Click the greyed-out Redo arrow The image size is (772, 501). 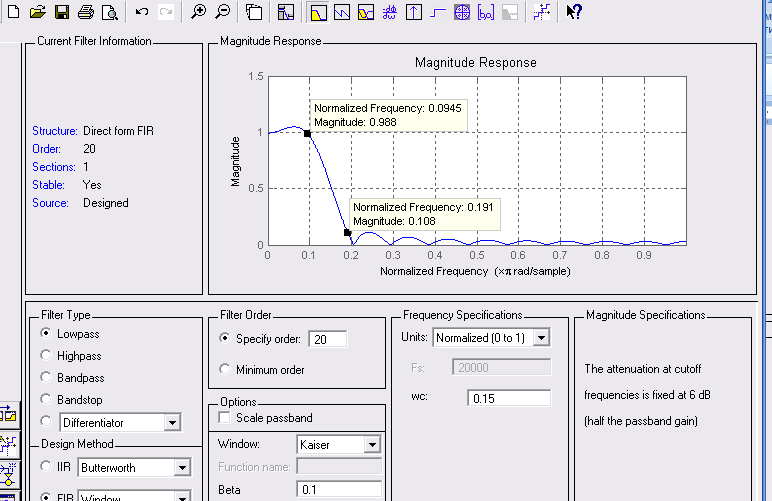[x=166, y=11]
